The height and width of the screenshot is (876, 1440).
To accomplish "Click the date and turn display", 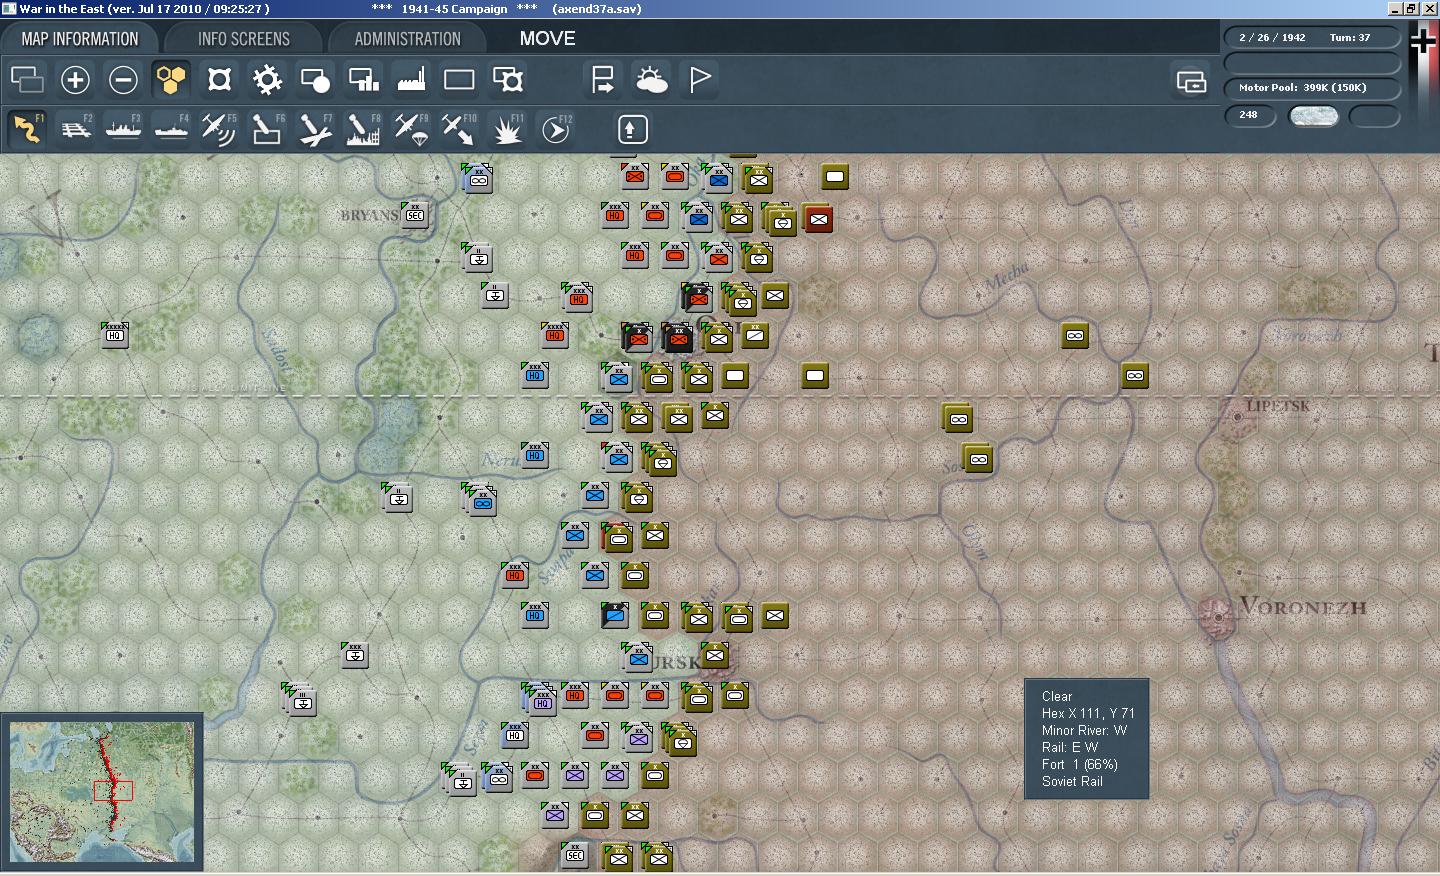I will (1312, 37).
